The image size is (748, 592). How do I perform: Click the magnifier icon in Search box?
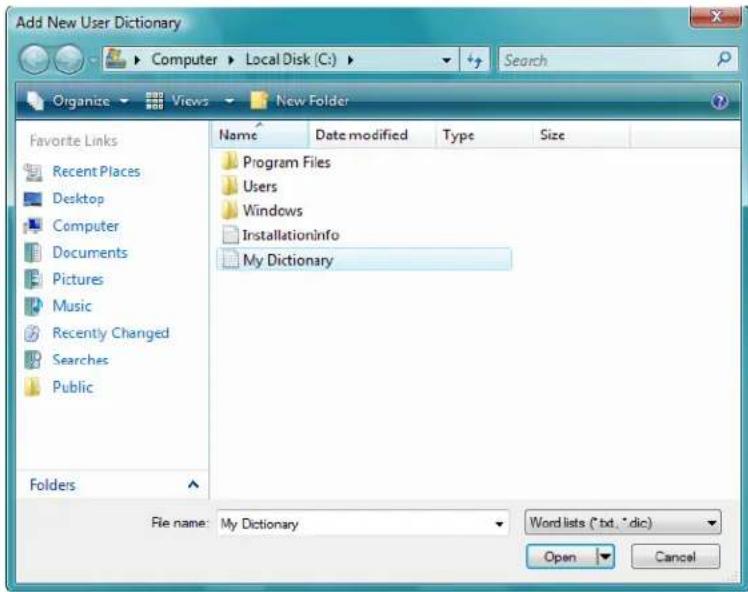click(x=724, y=59)
